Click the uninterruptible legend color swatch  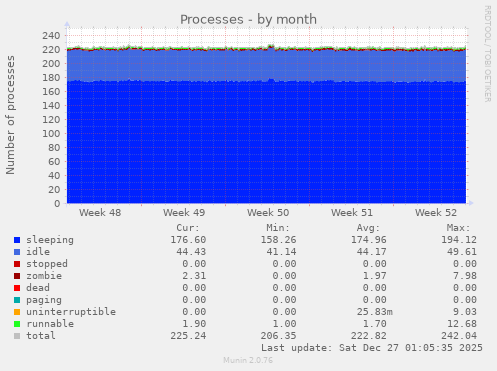tap(17, 312)
